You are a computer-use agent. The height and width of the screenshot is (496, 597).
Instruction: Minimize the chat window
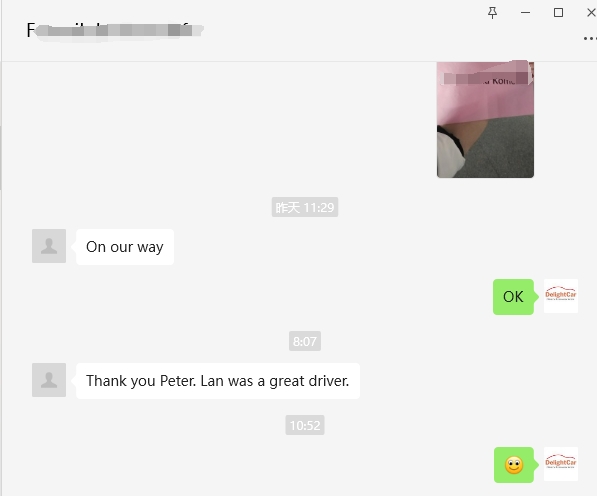coord(525,13)
